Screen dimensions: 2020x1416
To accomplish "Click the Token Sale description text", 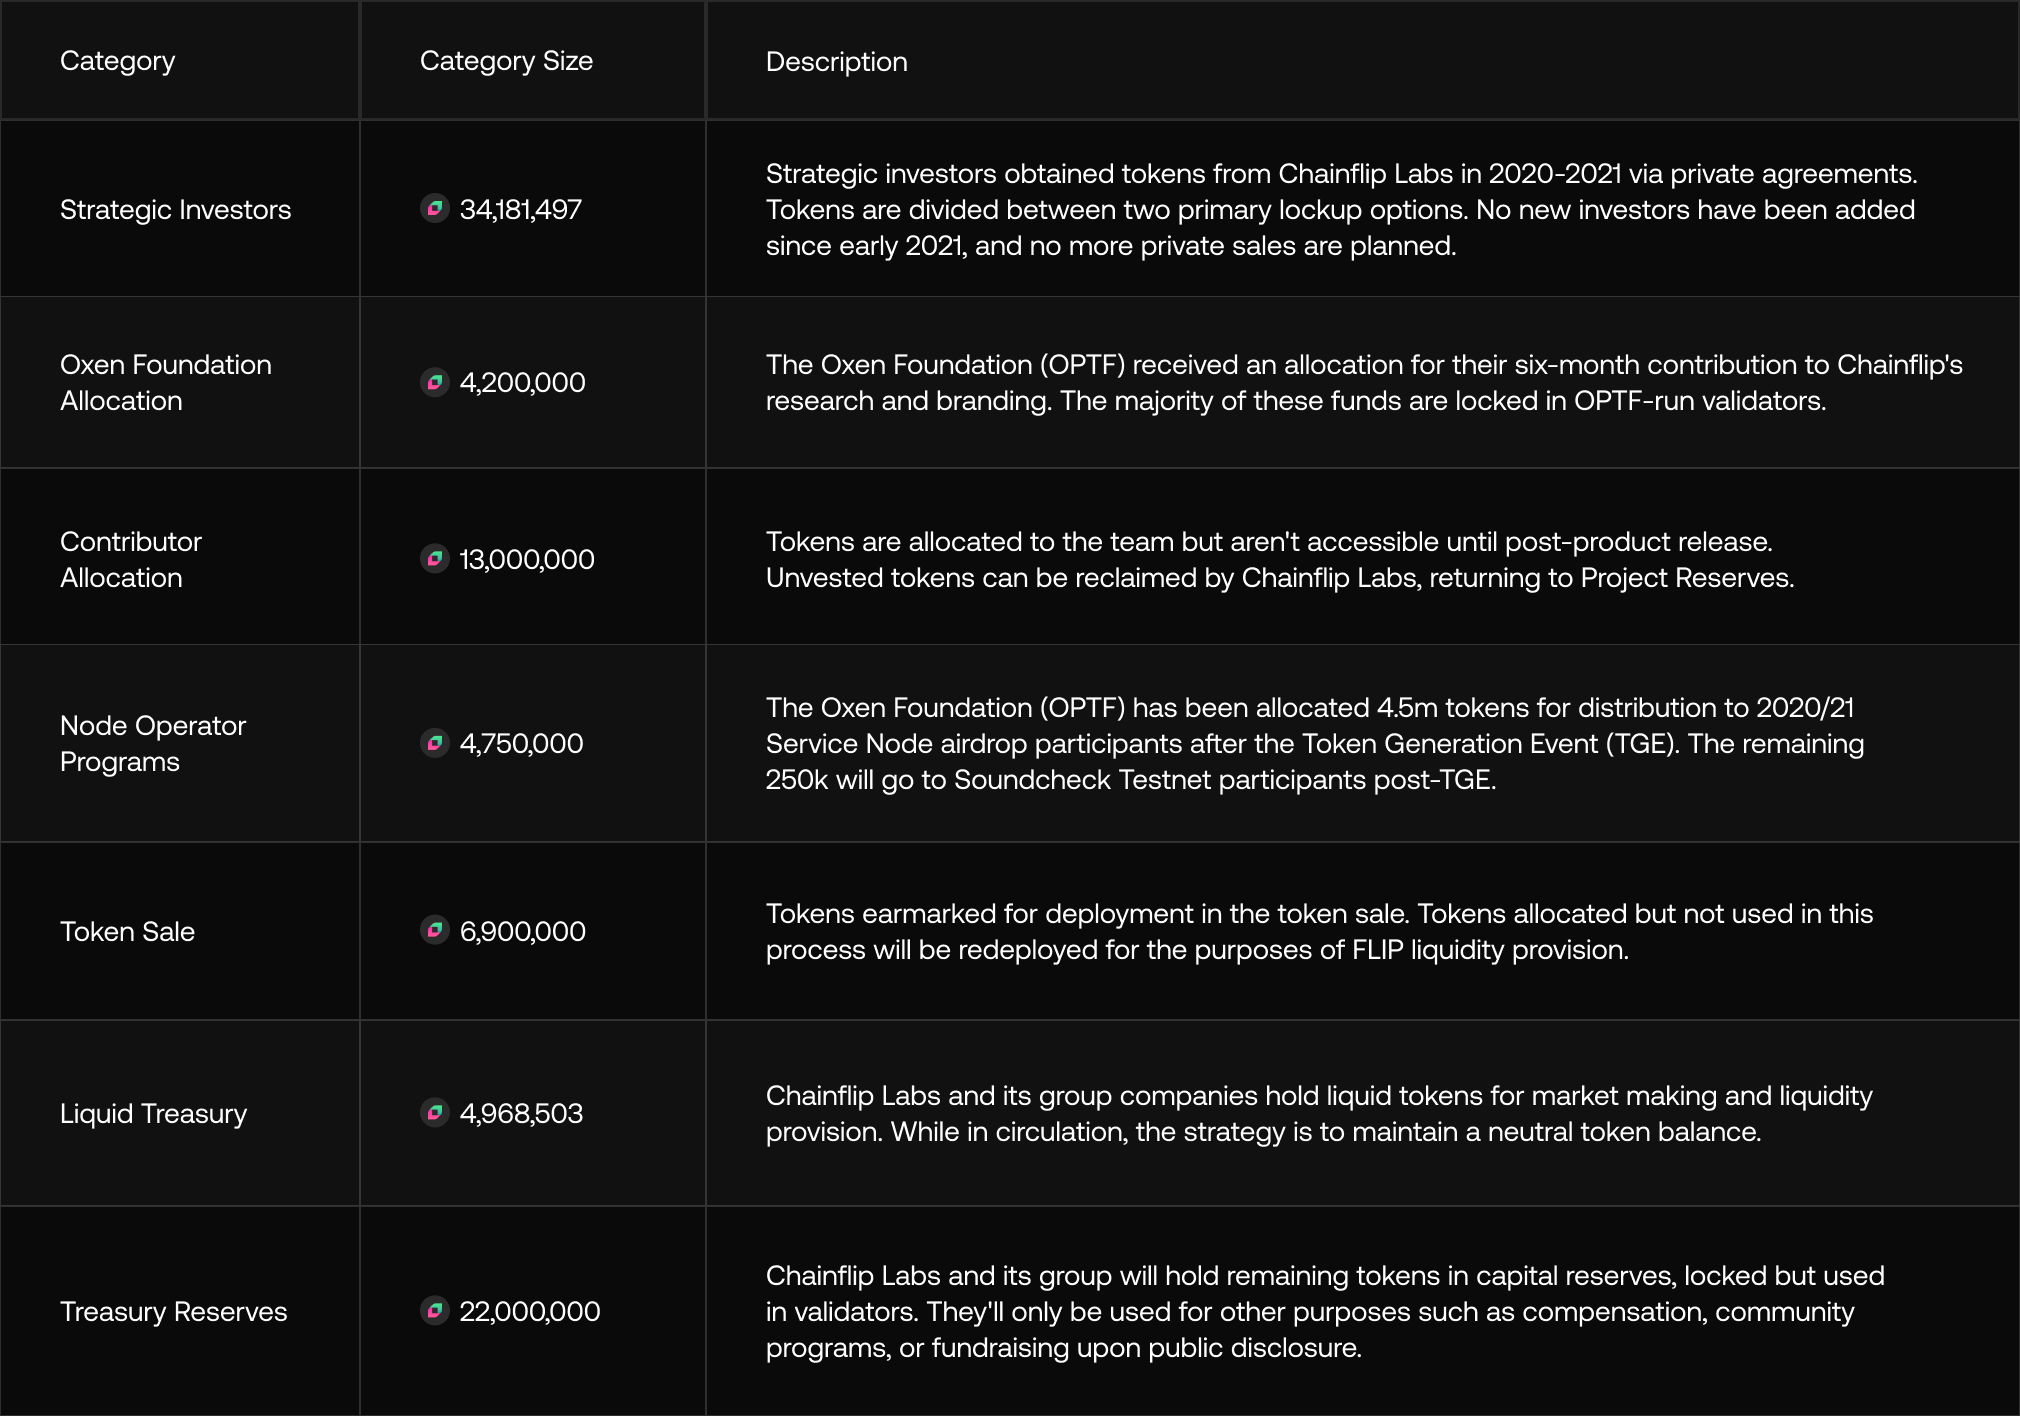I will 1320,931.
